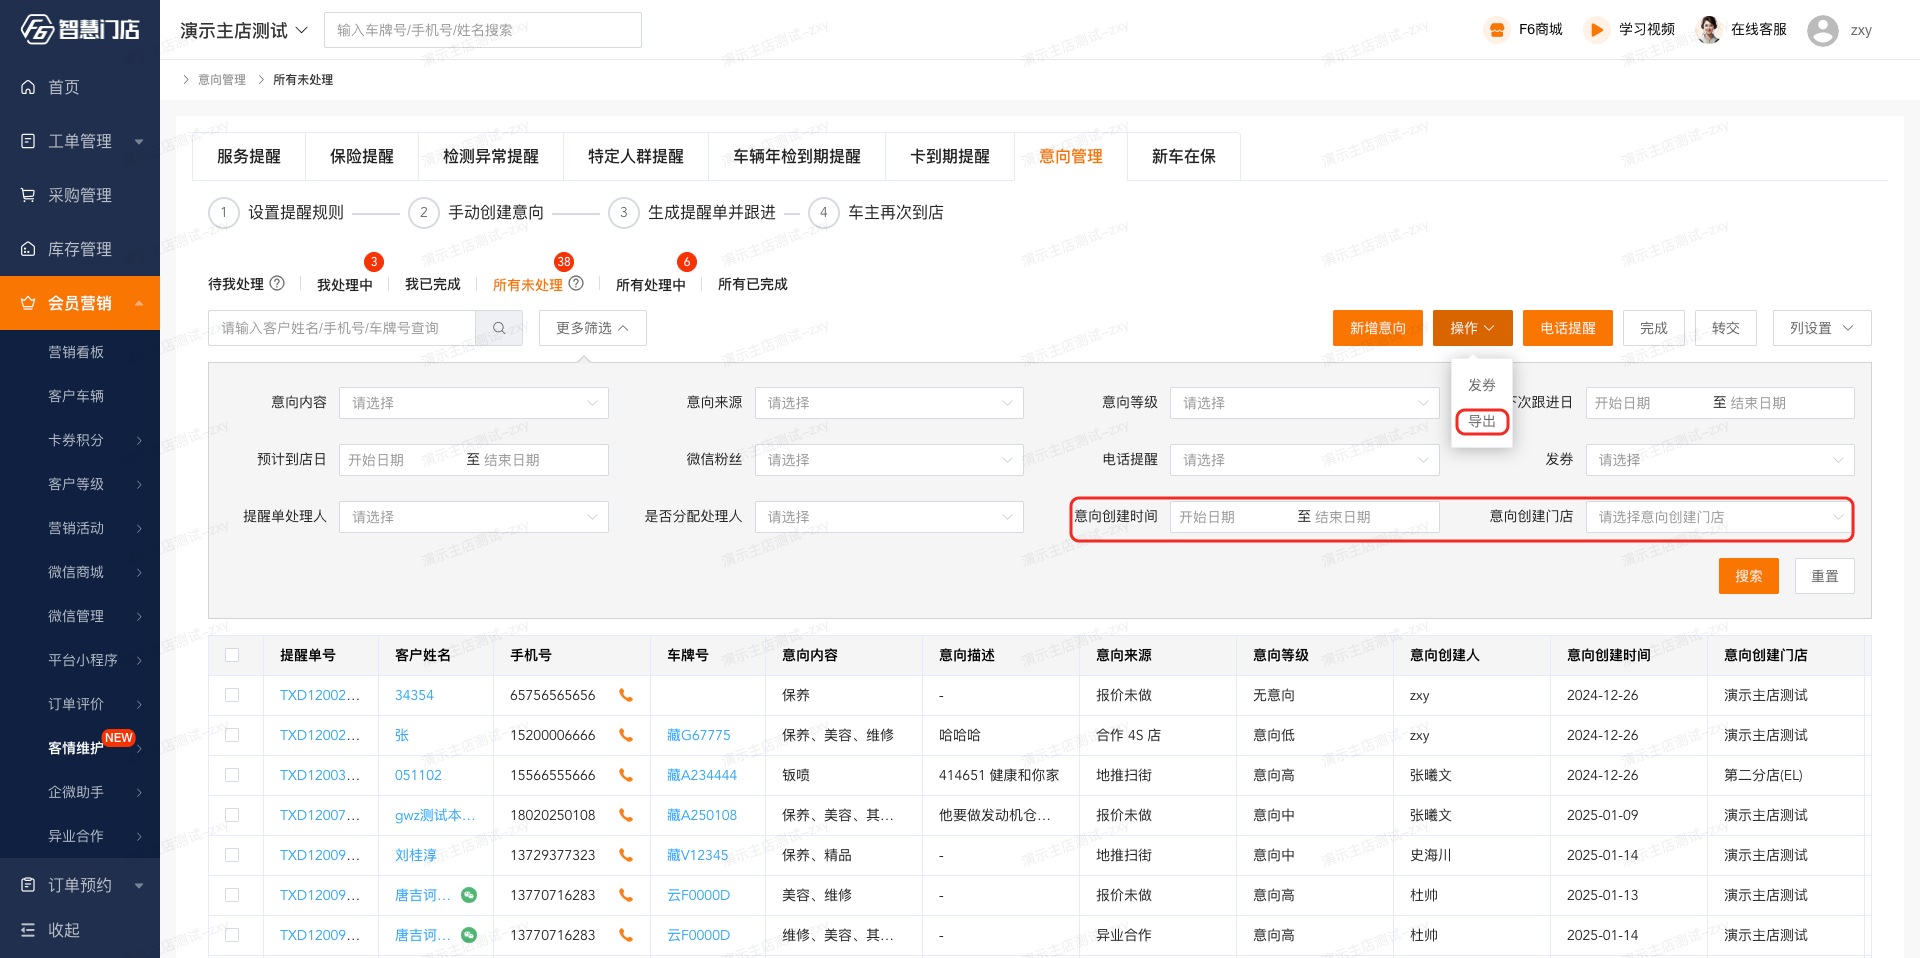Check the row for customer 张
Screen dimensions: 1920x958
(232, 735)
